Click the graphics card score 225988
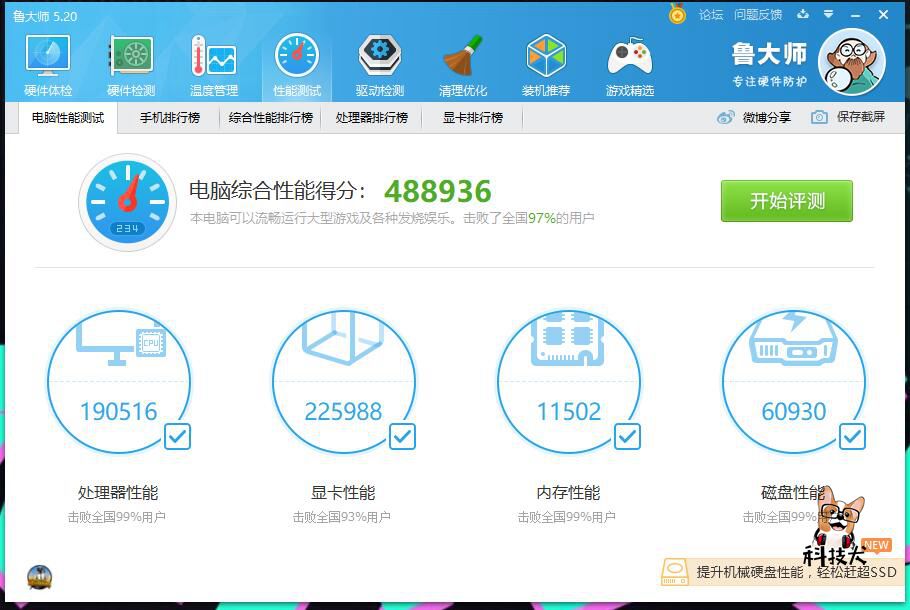The width and height of the screenshot is (910, 610). 343,412
